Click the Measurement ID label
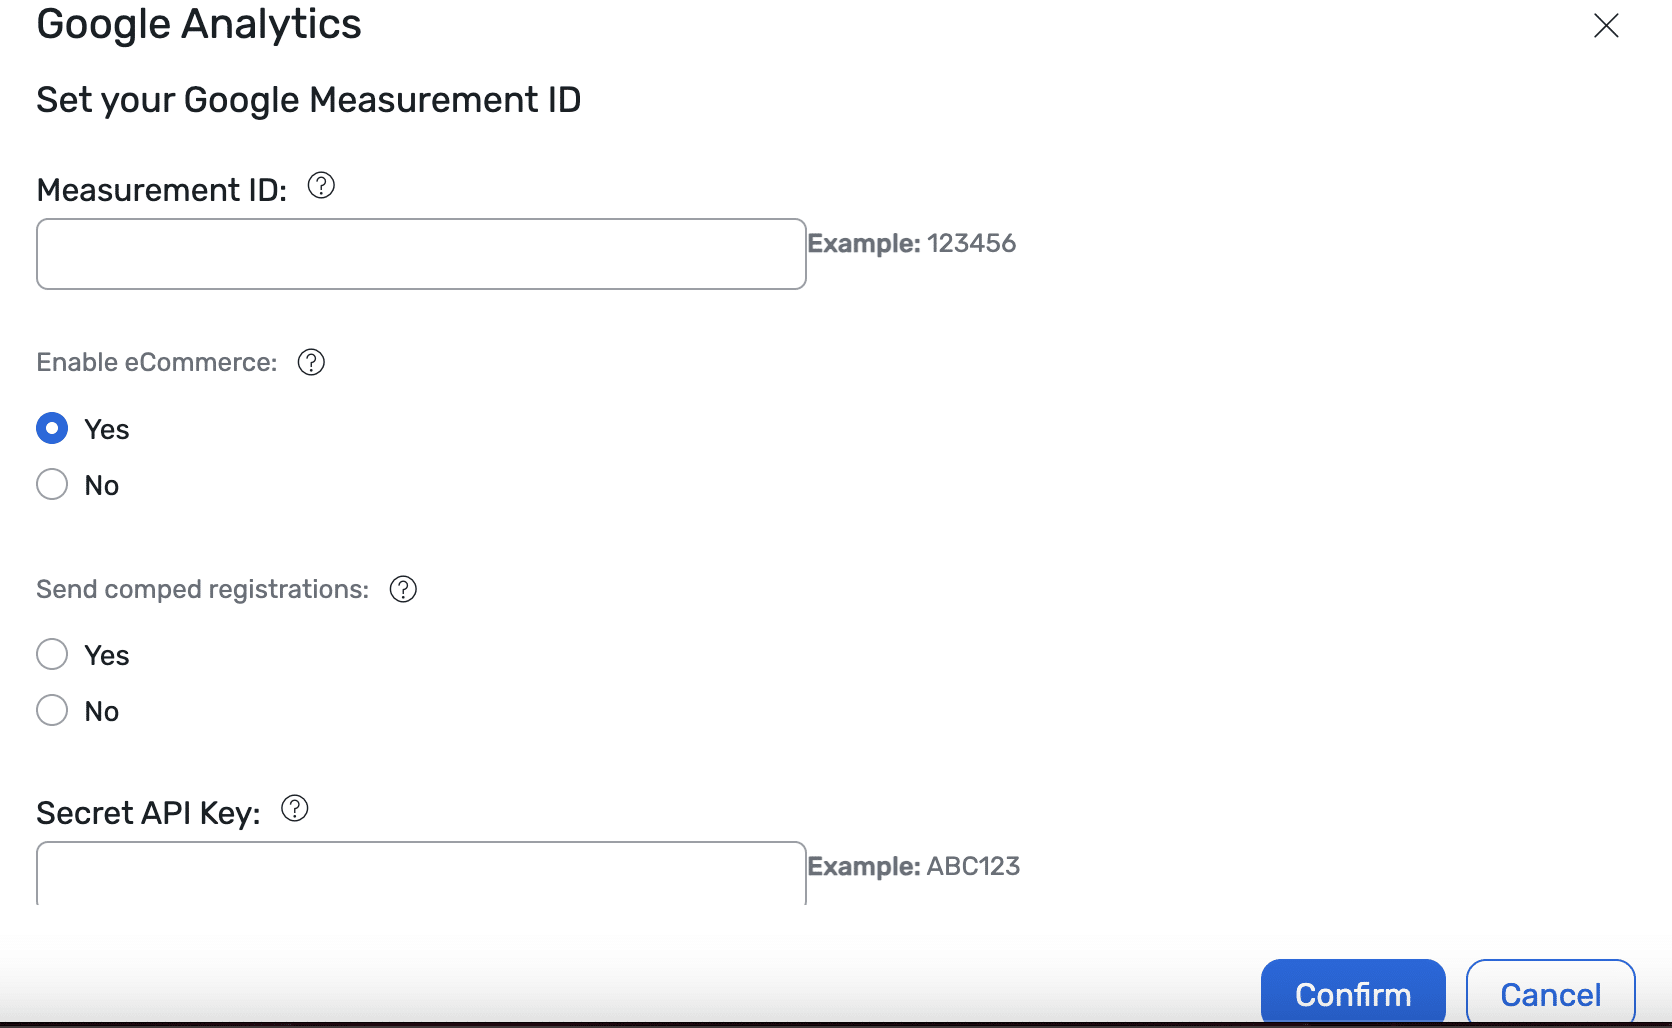 pyautogui.click(x=160, y=189)
